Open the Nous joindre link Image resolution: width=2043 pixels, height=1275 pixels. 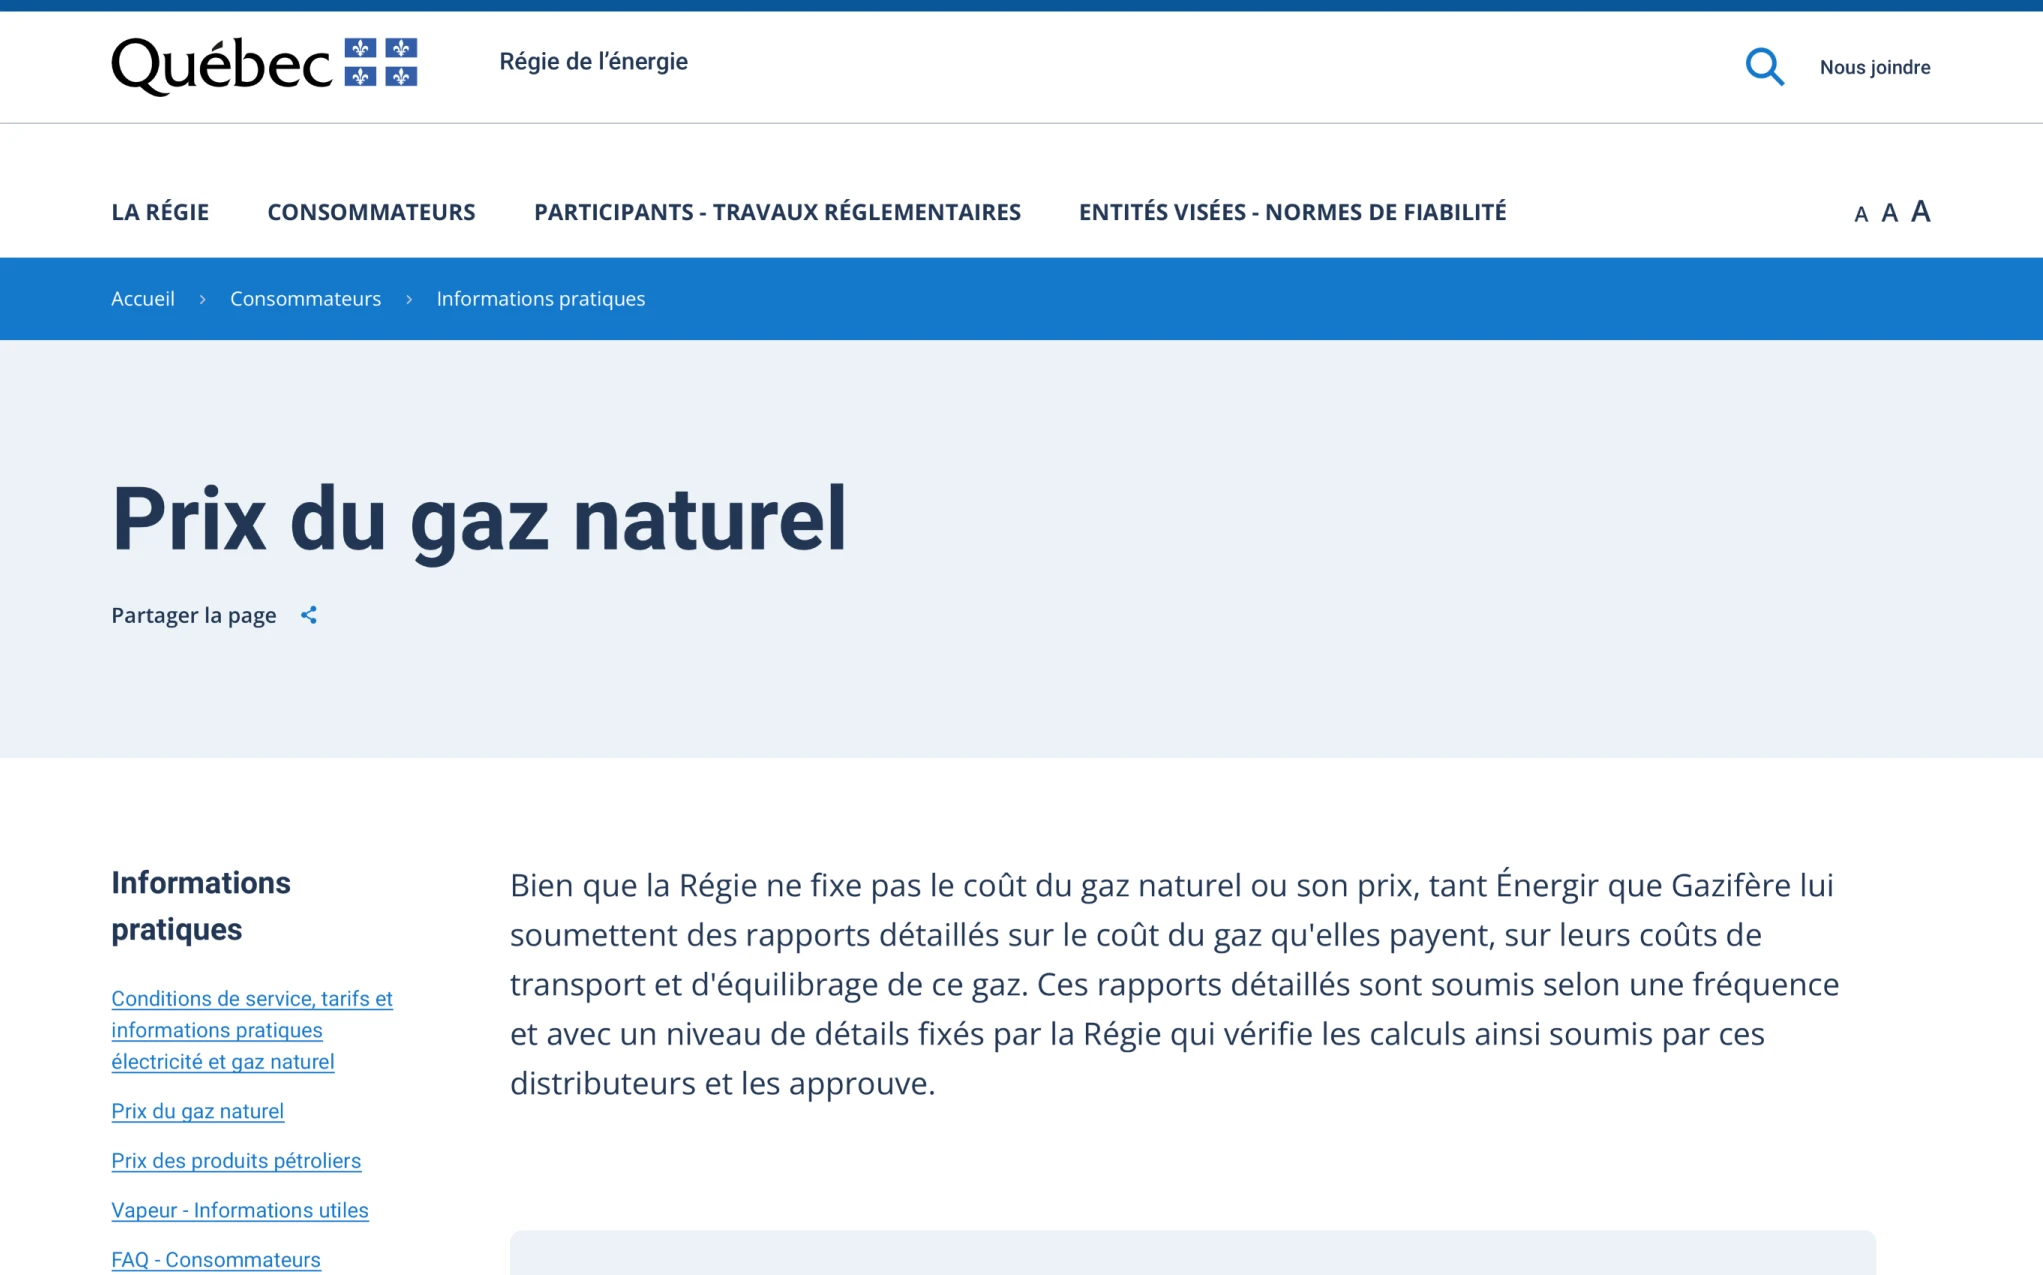pyautogui.click(x=1874, y=67)
